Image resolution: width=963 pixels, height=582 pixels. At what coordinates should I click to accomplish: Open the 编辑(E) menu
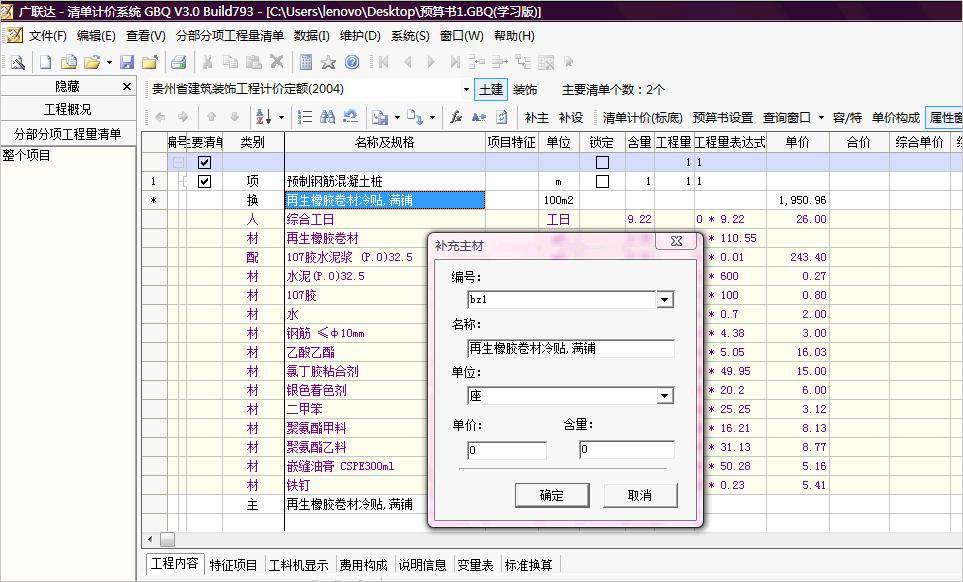(x=96, y=36)
